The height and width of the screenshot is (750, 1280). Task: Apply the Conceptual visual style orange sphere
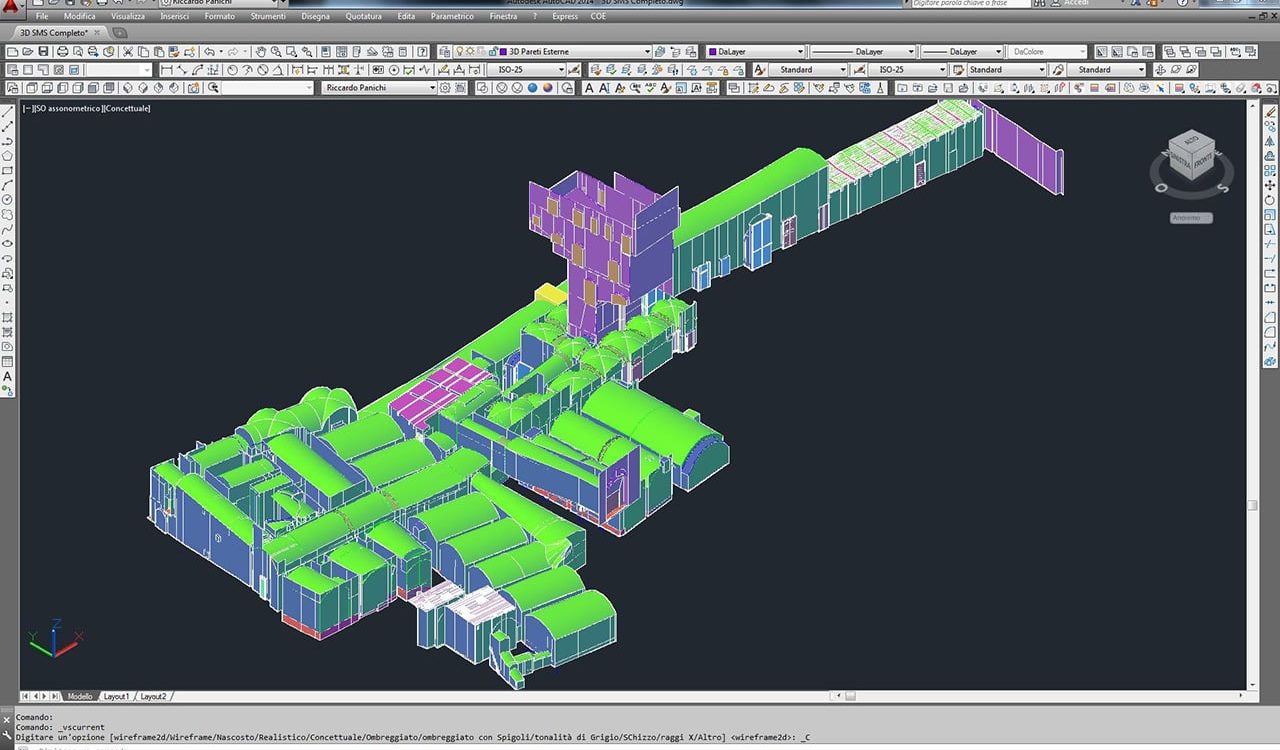(x=549, y=88)
